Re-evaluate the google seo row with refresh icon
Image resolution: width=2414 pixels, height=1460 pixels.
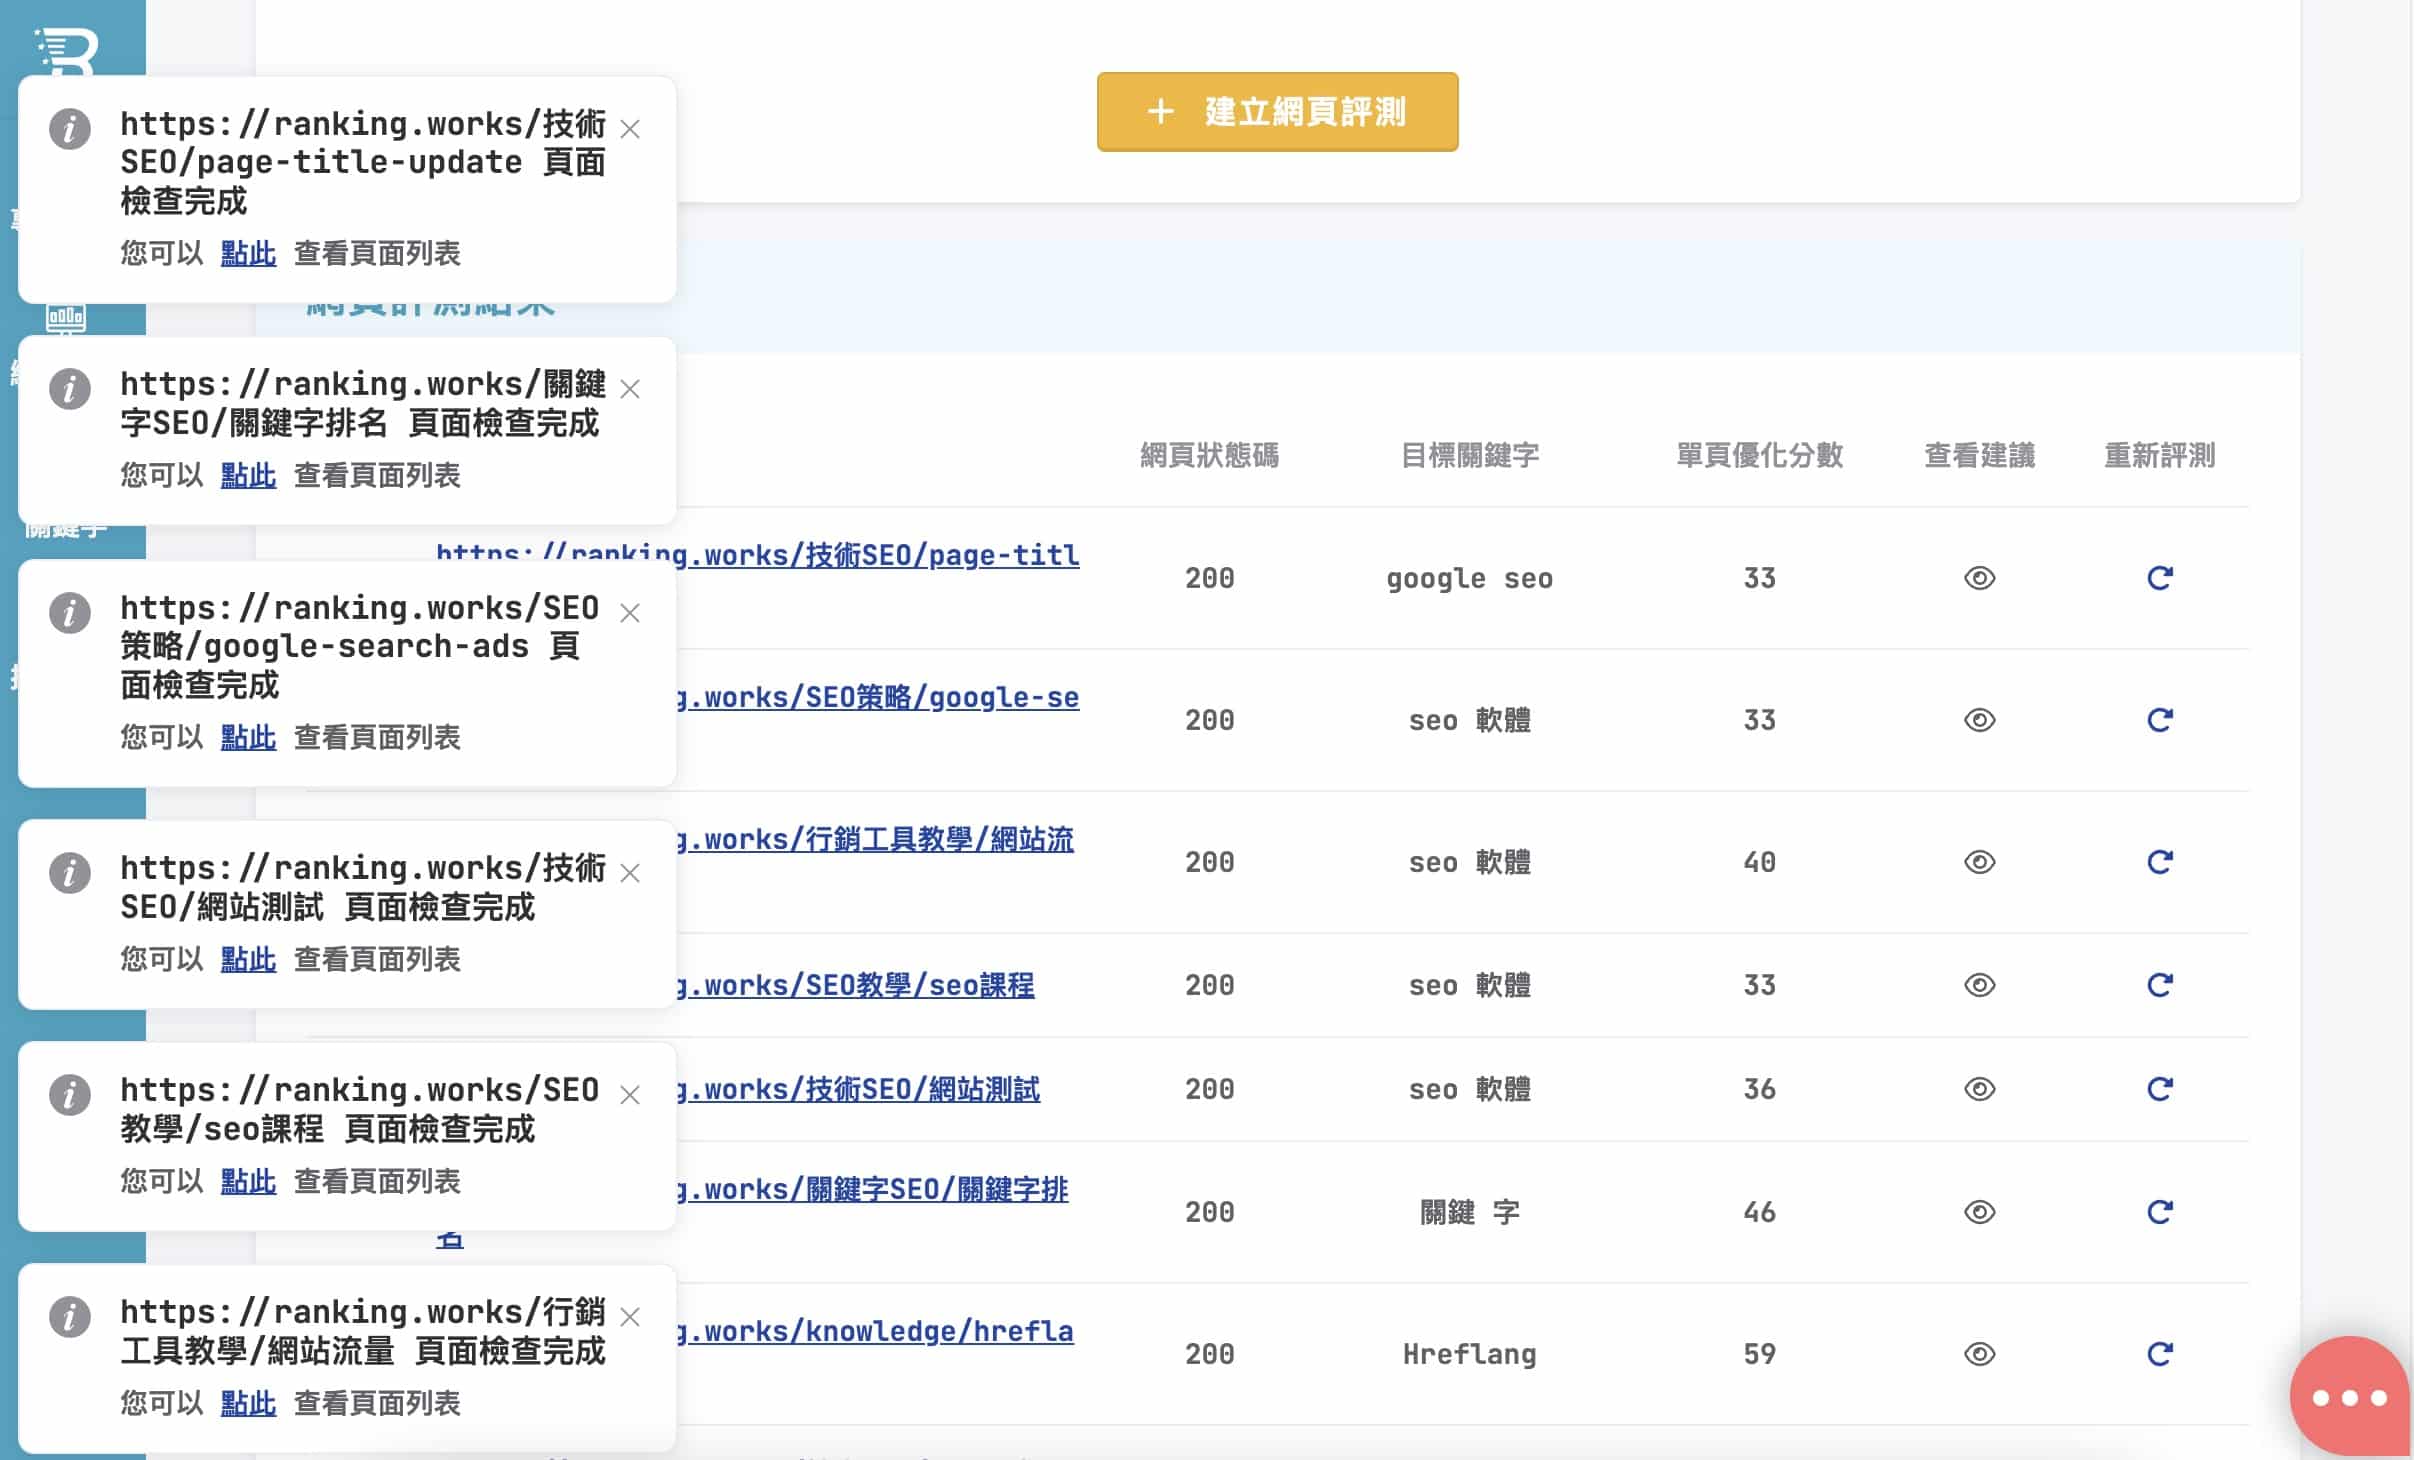point(2159,578)
